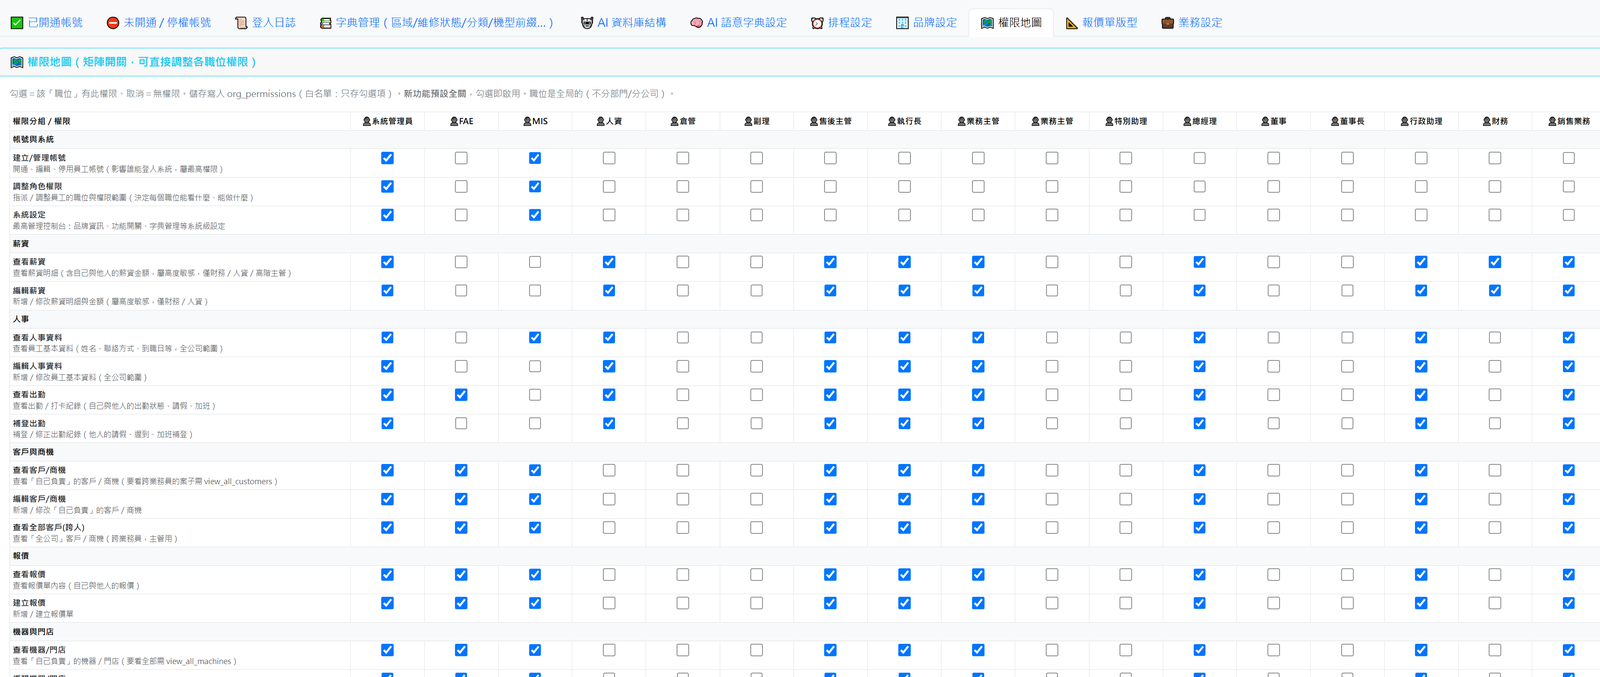This screenshot has height=677, width=1600.
Task: Switch to the 品牌設定 tab
Action: coord(927,22)
